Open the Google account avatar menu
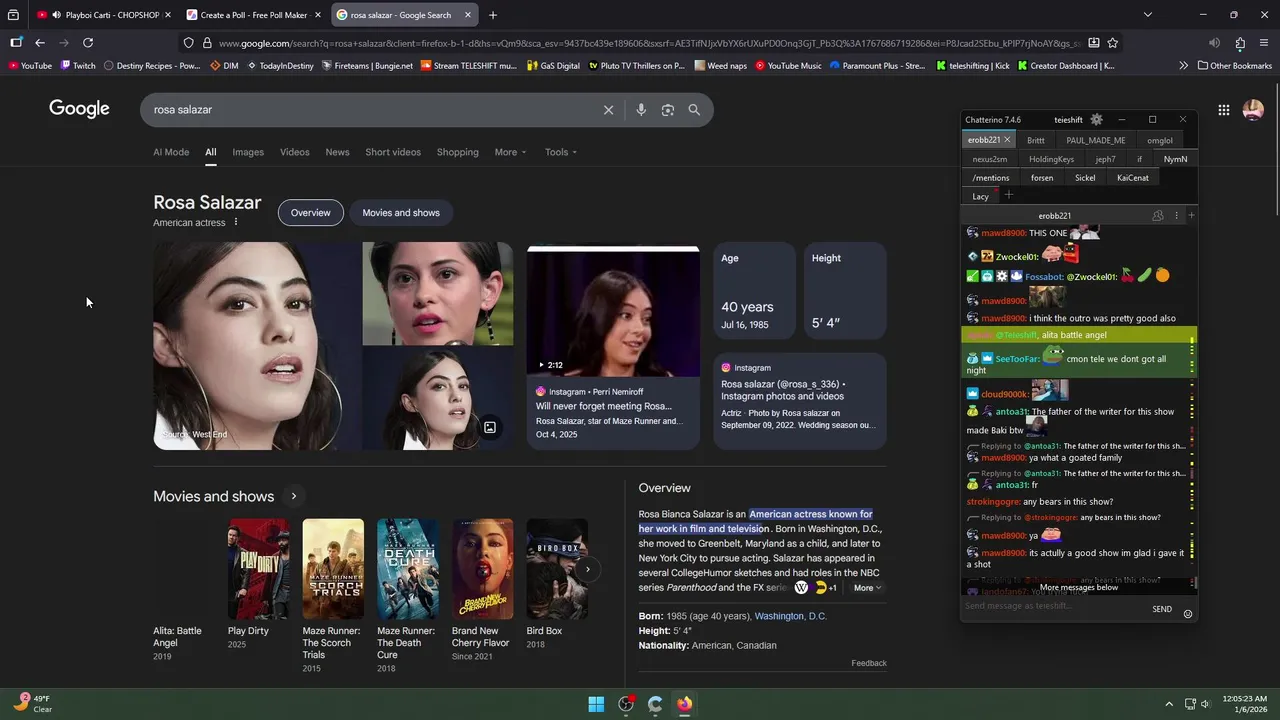The height and width of the screenshot is (720, 1280). 1253,110
